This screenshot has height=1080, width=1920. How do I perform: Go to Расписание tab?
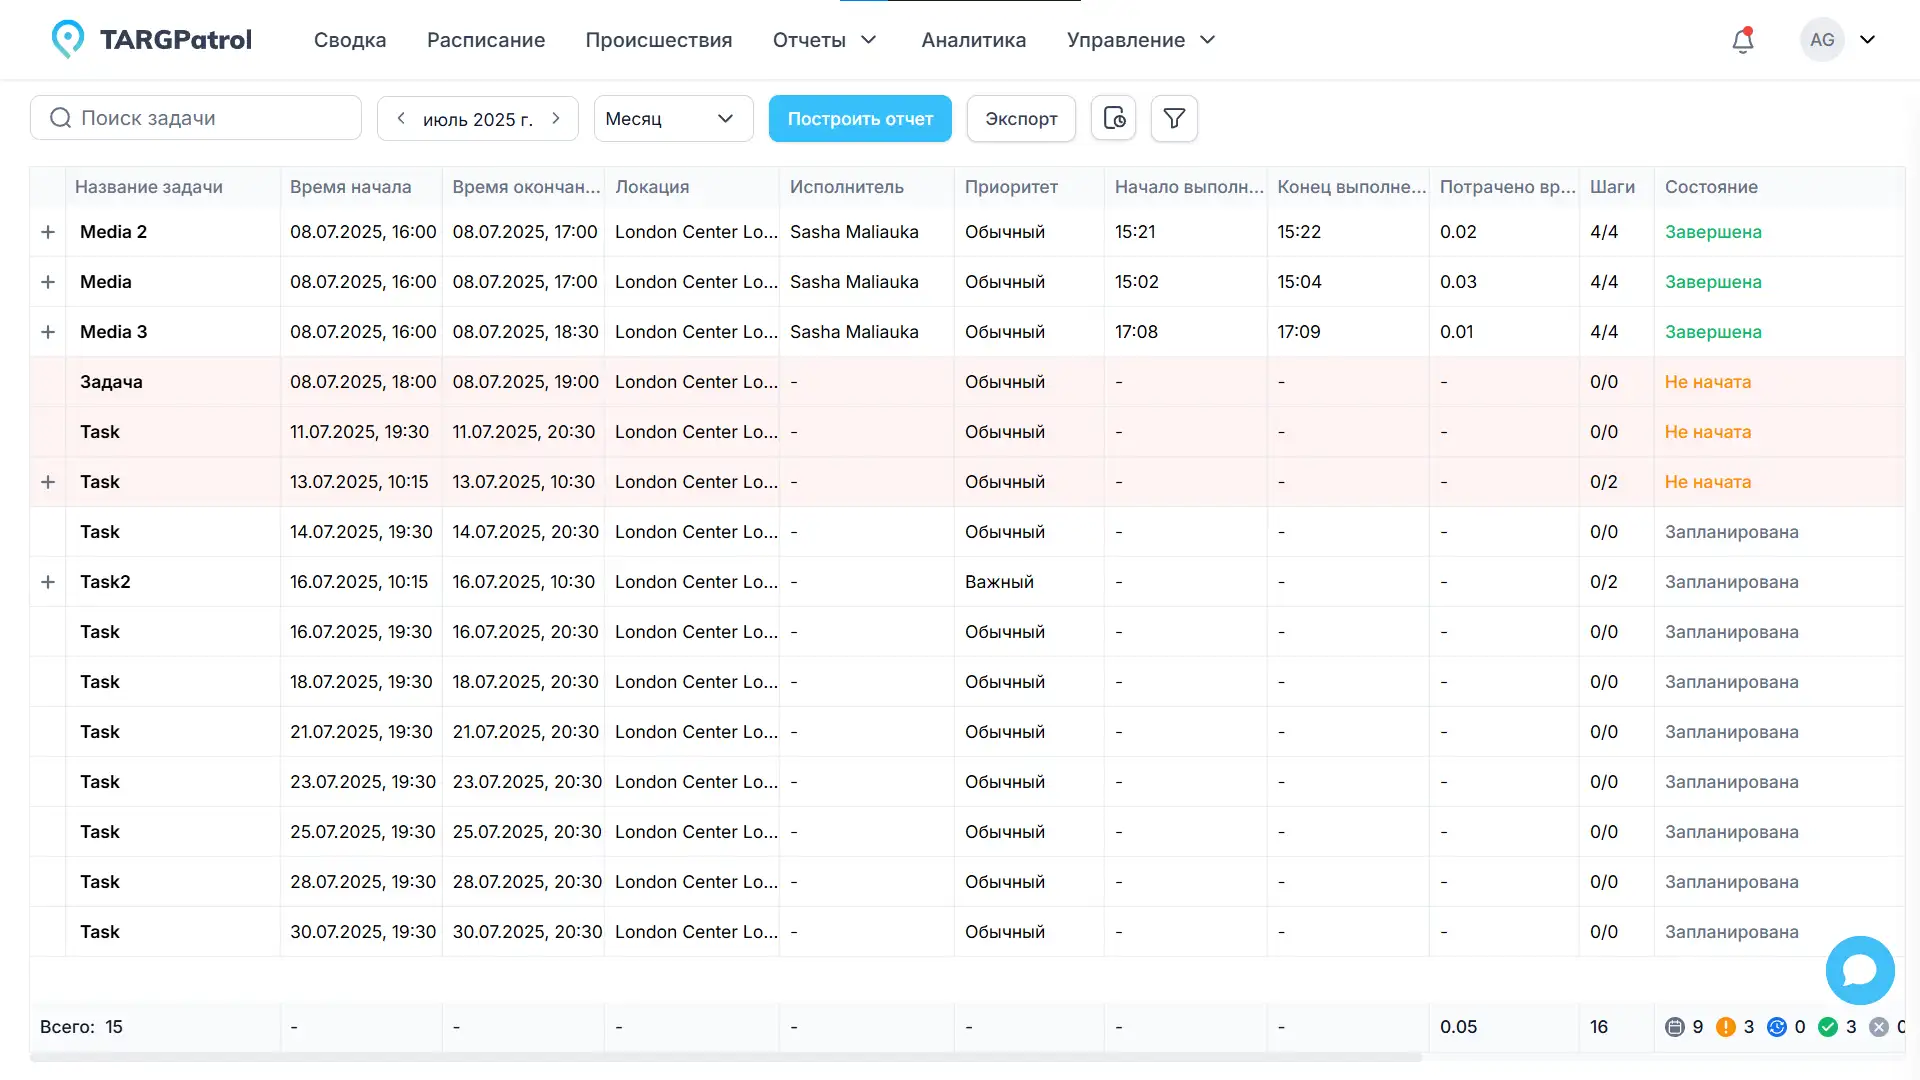point(486,40)
